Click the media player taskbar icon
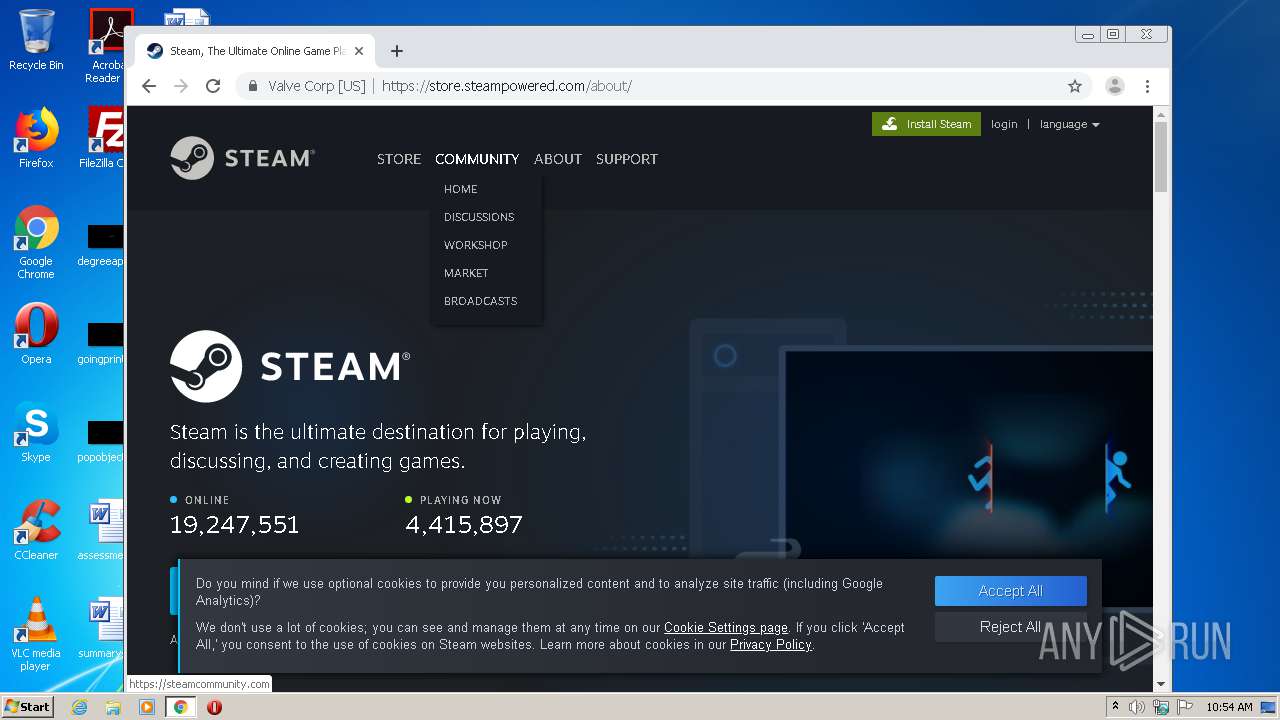This screenshot has width=1280, height=720. [x=147, y=707]
